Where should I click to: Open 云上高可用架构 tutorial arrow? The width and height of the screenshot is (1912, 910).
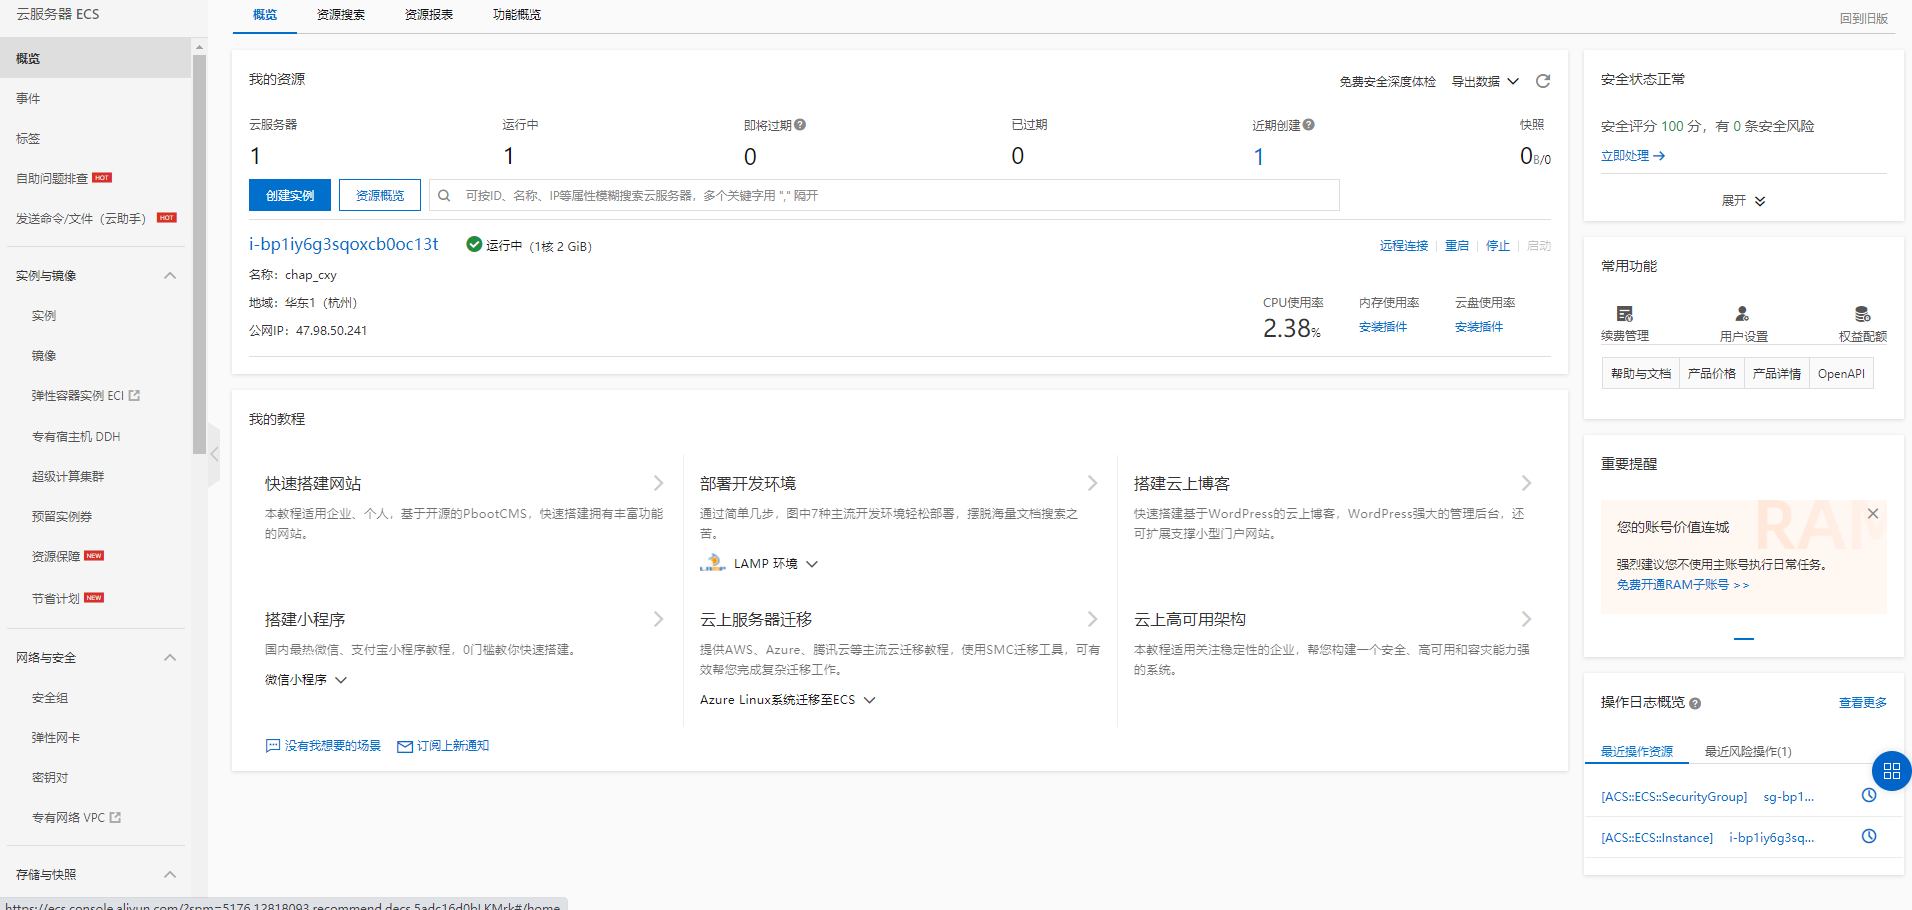coord(1526,619)
